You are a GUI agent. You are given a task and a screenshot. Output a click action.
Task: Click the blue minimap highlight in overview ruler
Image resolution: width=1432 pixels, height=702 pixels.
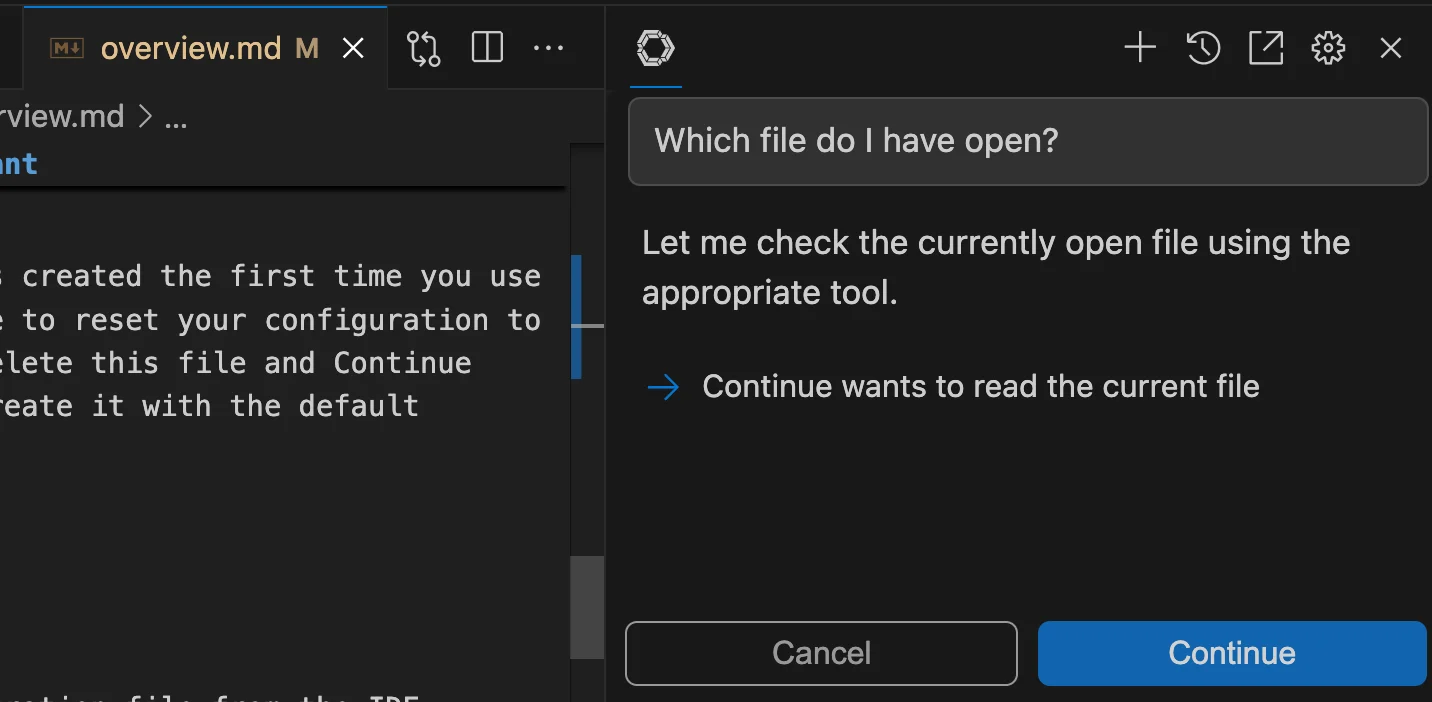576,317
